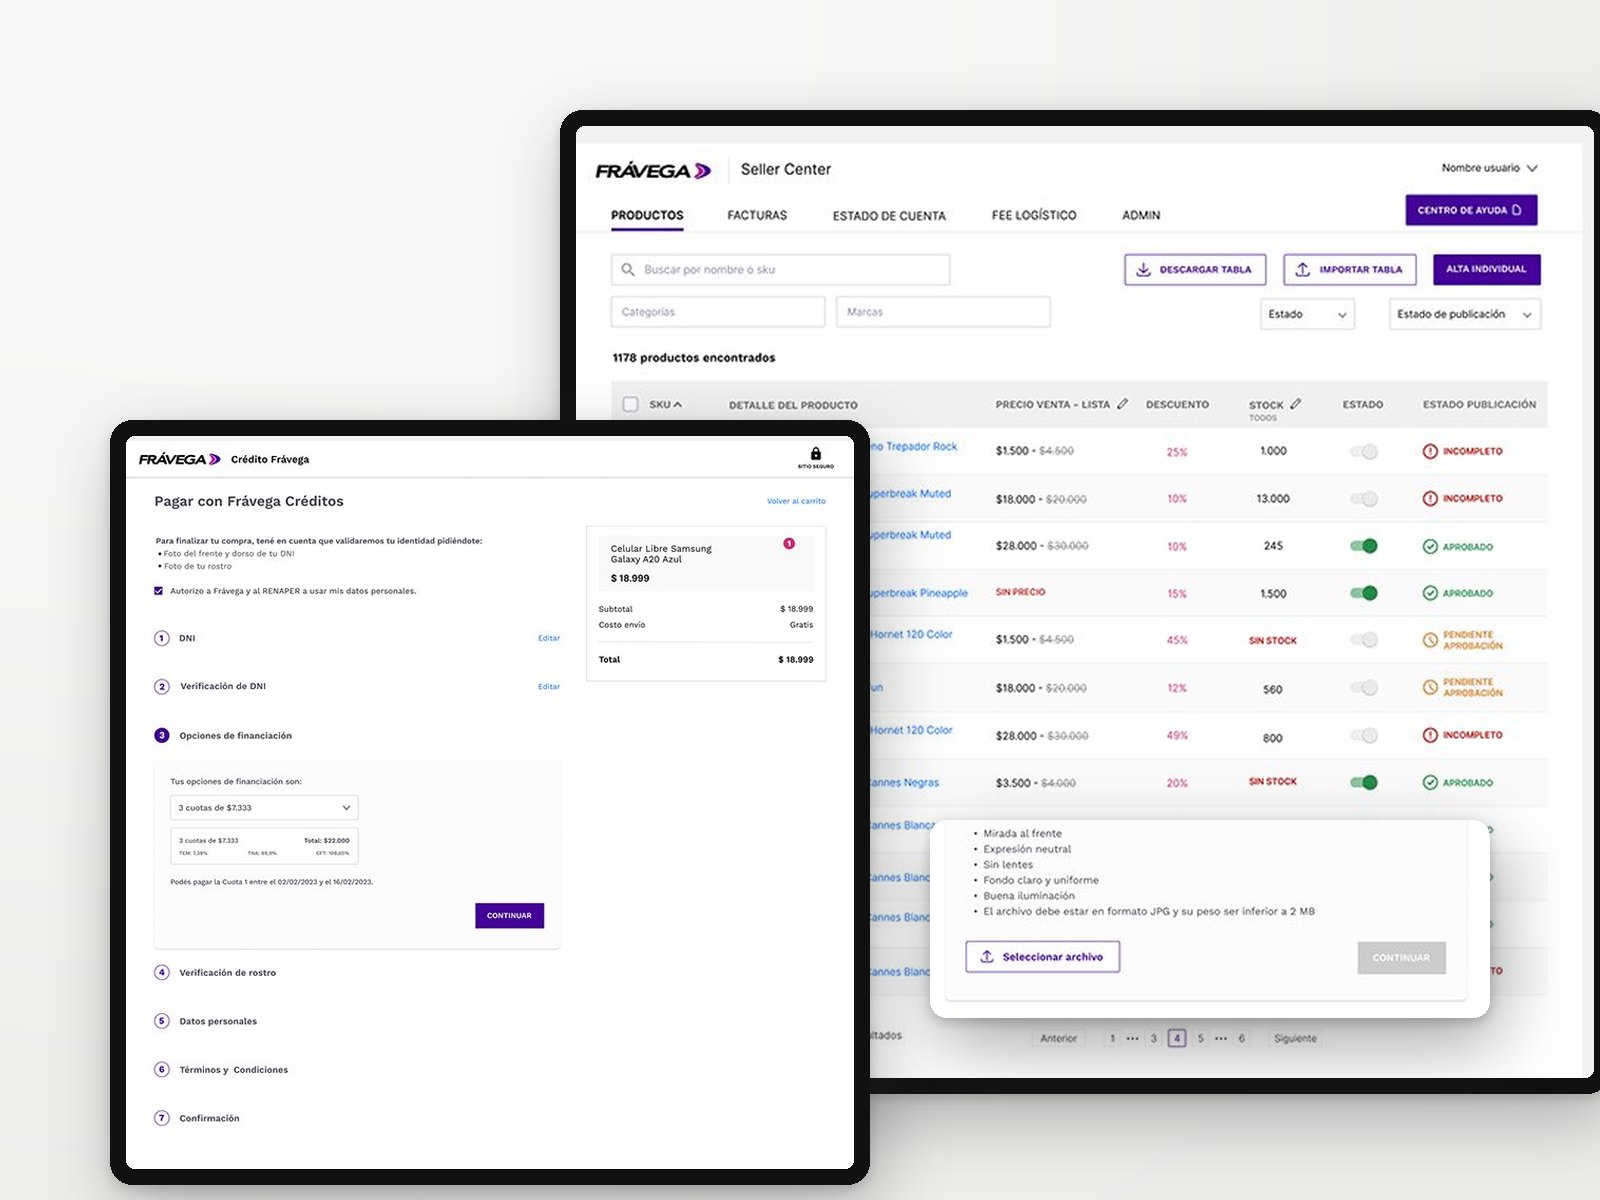Toggle Estado switch in the $3.500 Cannes Negras row

coord(1364,782)
